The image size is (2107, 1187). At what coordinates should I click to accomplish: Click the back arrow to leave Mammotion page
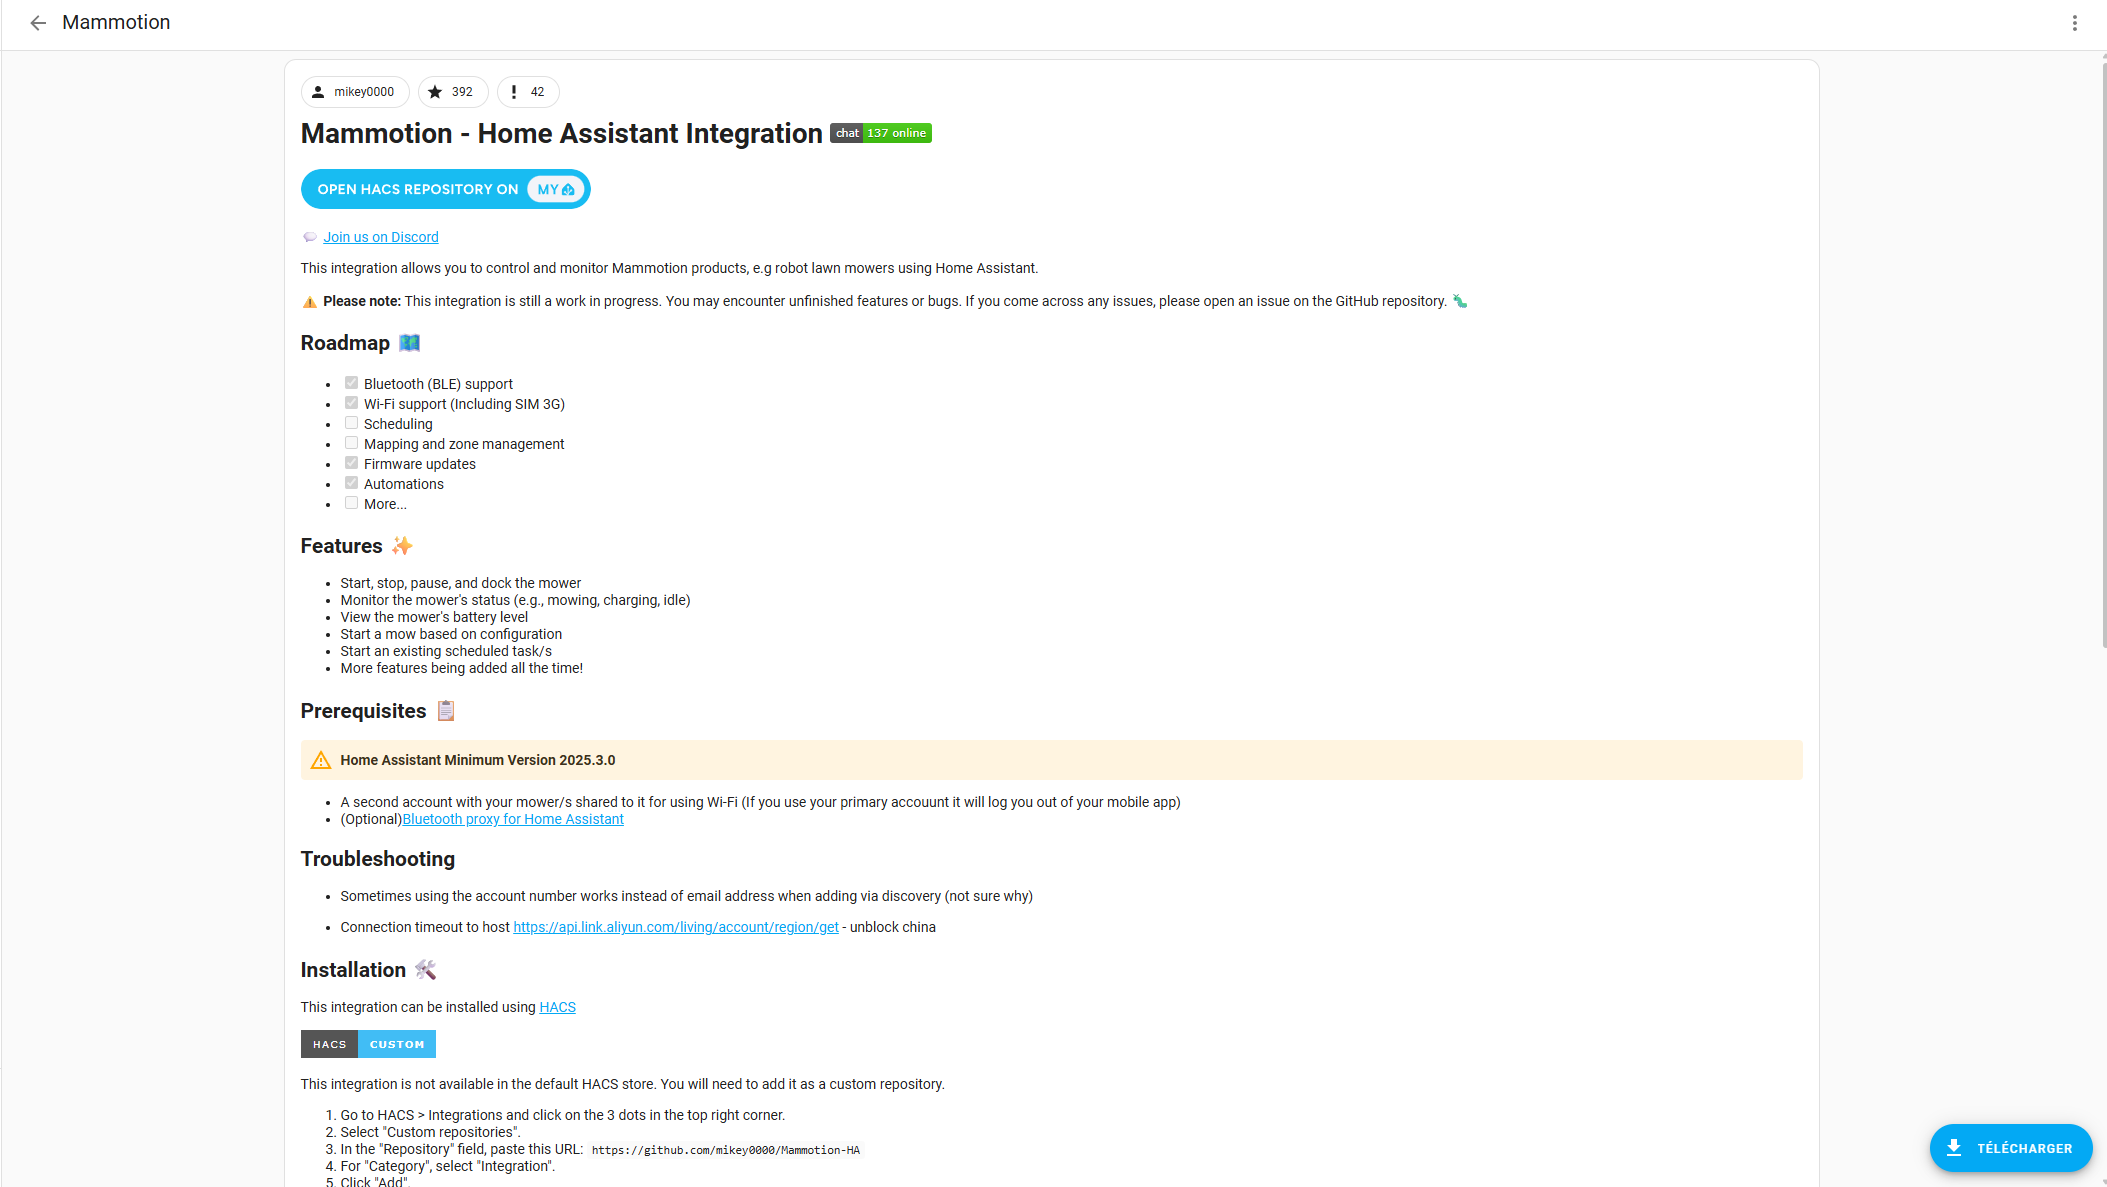click(x=38, y=23)
